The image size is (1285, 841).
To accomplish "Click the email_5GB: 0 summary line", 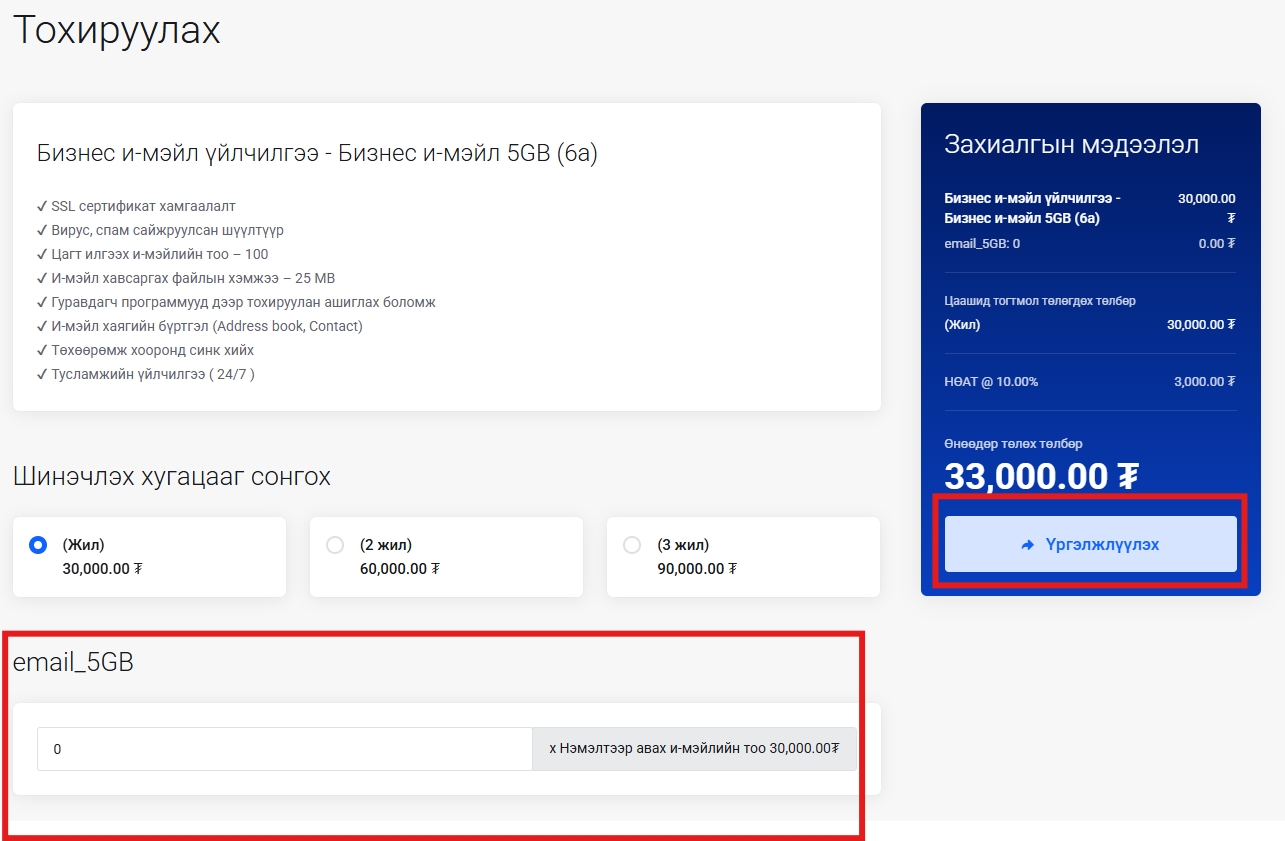I will [982, 243].
